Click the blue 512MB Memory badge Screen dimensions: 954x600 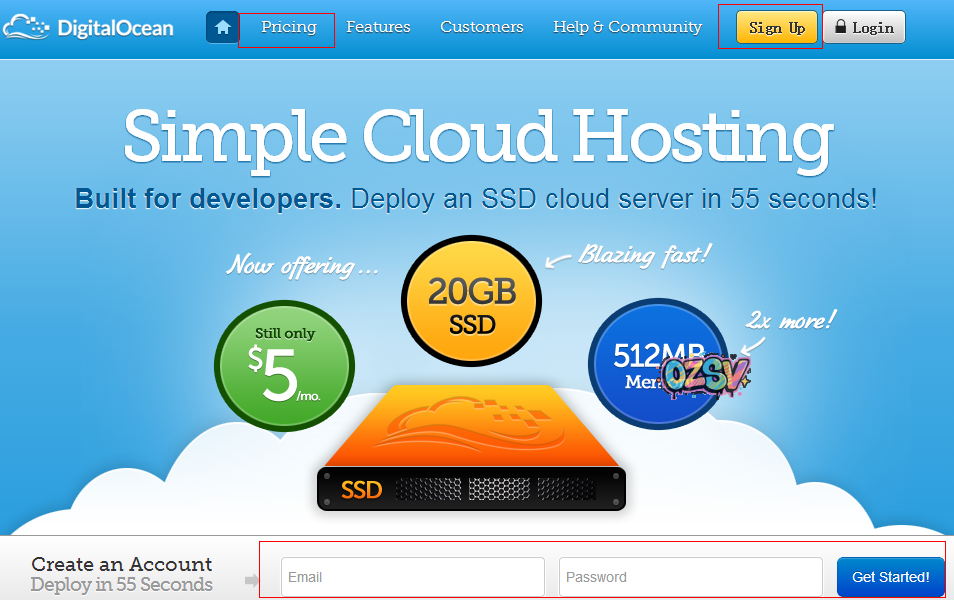659,364
